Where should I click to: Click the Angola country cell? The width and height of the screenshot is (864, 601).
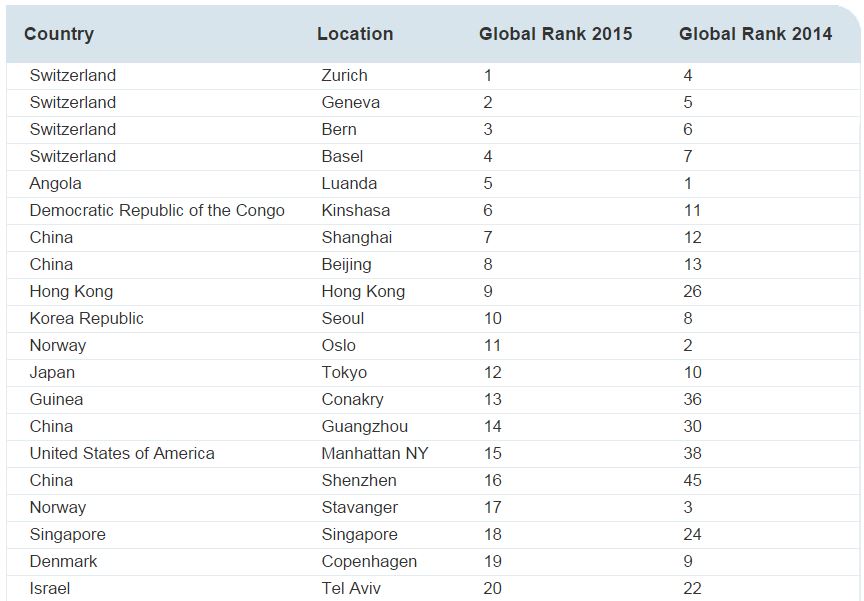[56, 183]
